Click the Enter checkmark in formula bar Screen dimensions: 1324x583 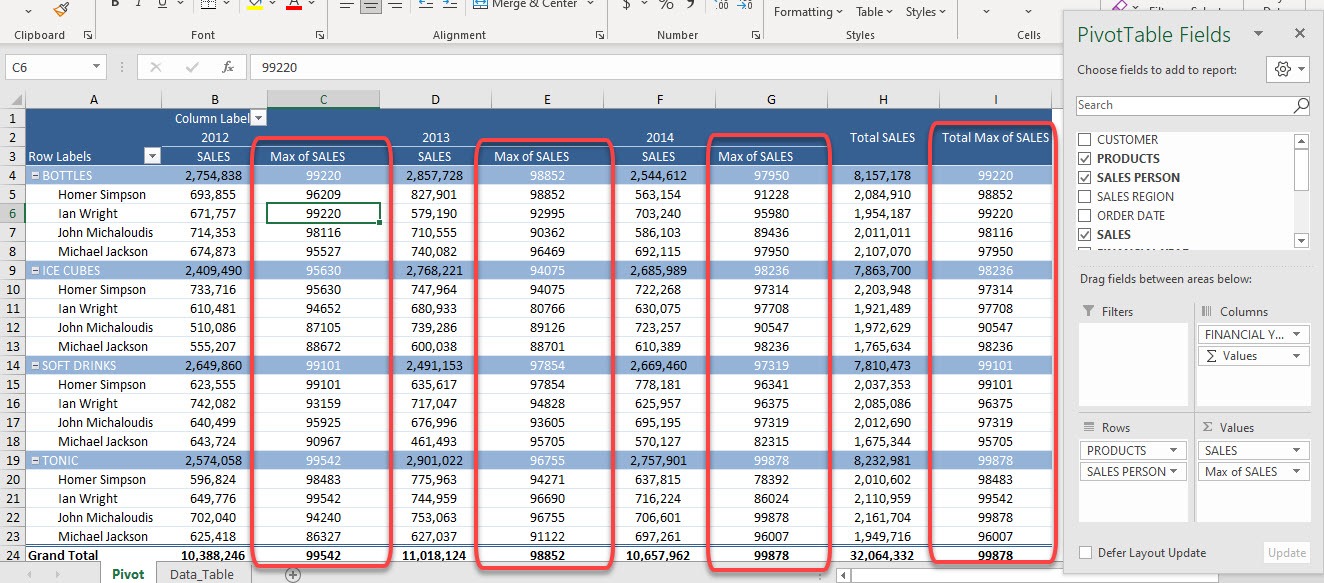[x=191, y=67]
